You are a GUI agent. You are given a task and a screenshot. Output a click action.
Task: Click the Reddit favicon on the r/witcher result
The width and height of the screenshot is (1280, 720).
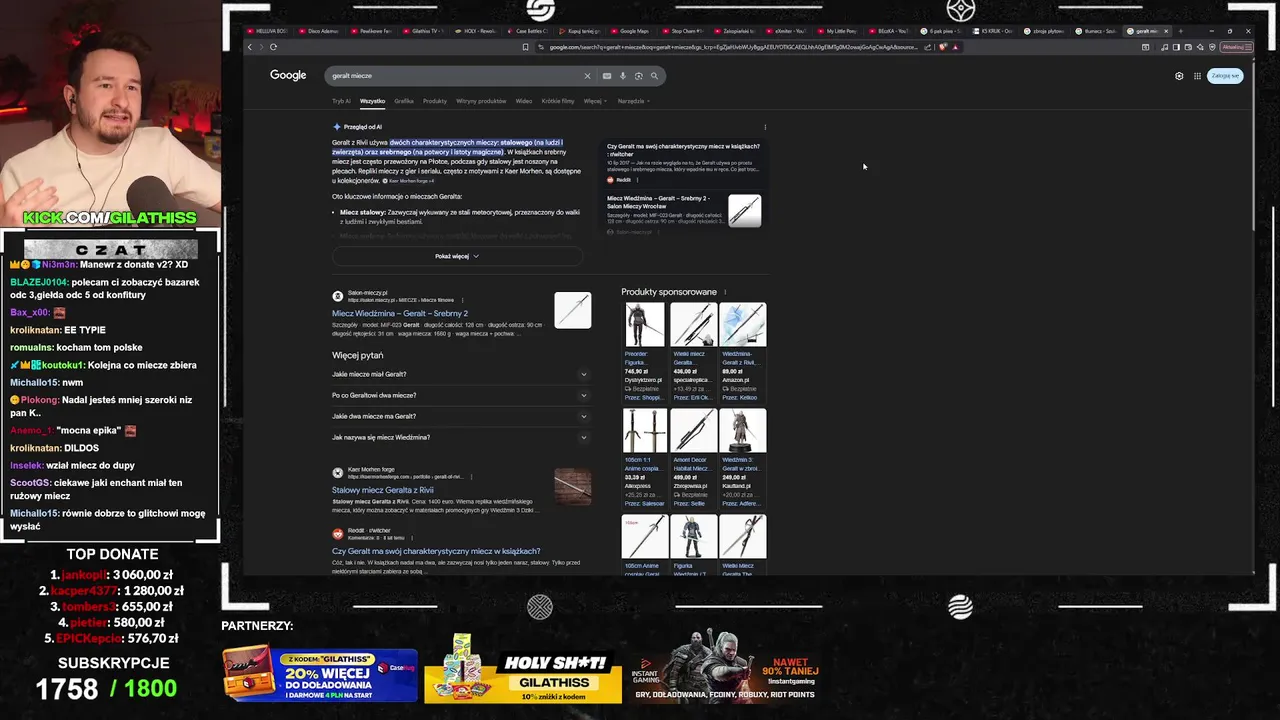coord(338,534)
